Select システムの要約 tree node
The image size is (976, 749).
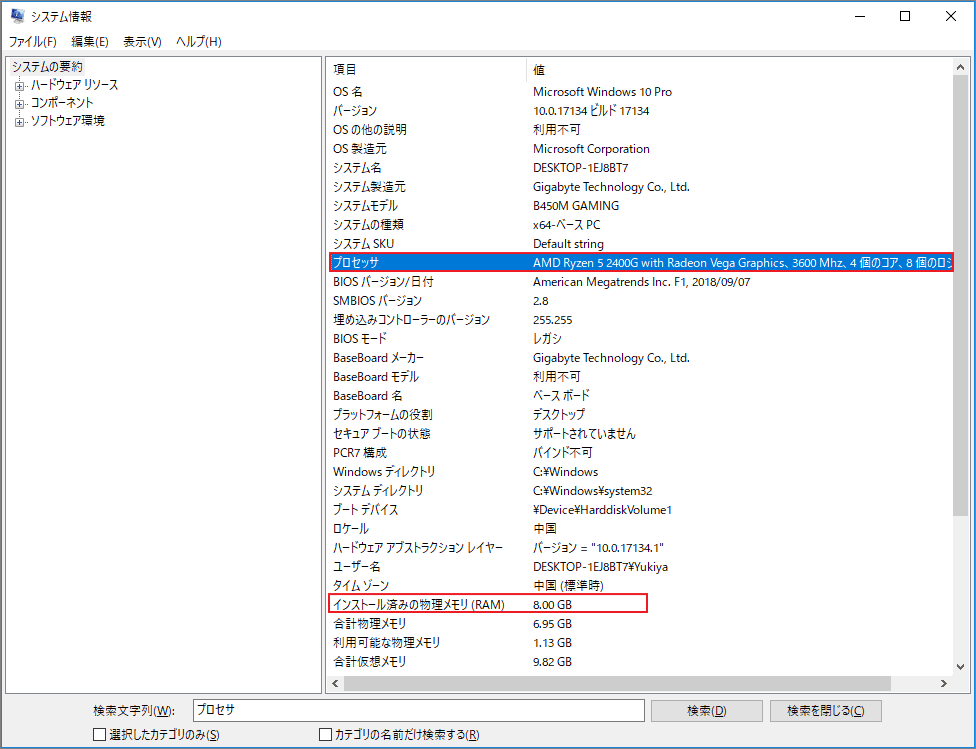47,67
